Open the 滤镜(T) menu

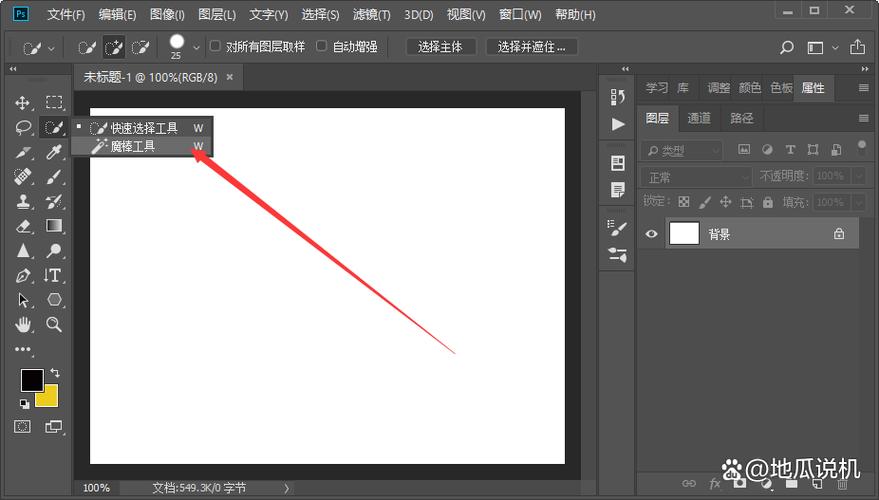(371, 15)
